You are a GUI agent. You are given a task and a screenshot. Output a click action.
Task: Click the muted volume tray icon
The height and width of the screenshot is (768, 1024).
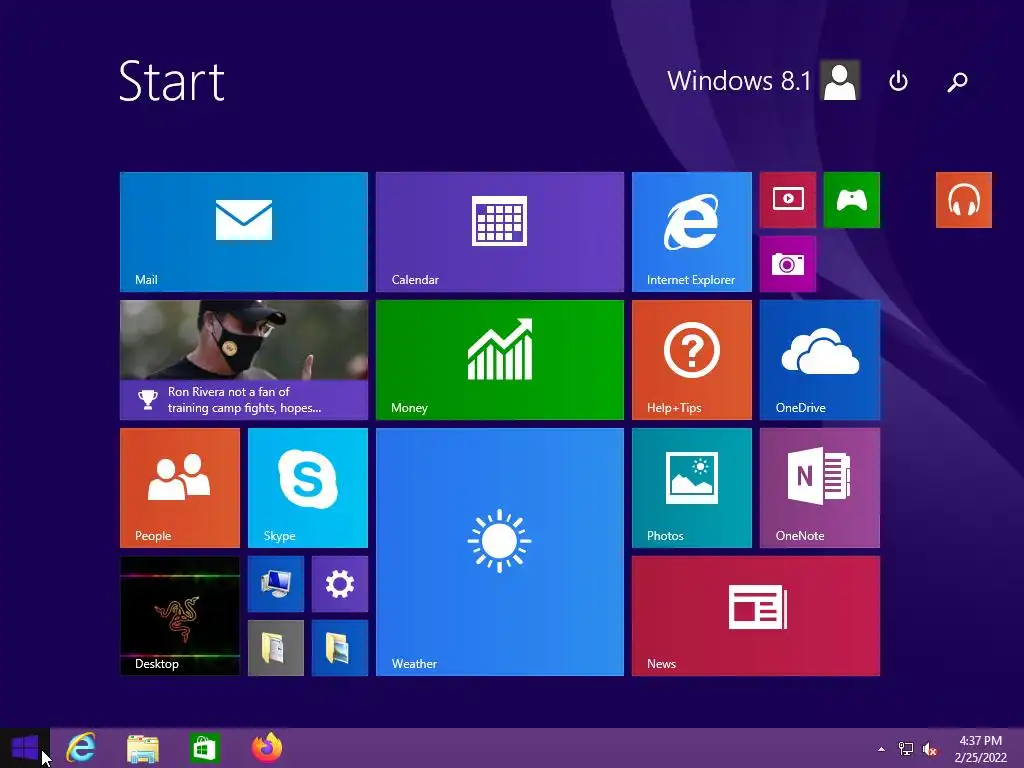[x=930, y=749]
